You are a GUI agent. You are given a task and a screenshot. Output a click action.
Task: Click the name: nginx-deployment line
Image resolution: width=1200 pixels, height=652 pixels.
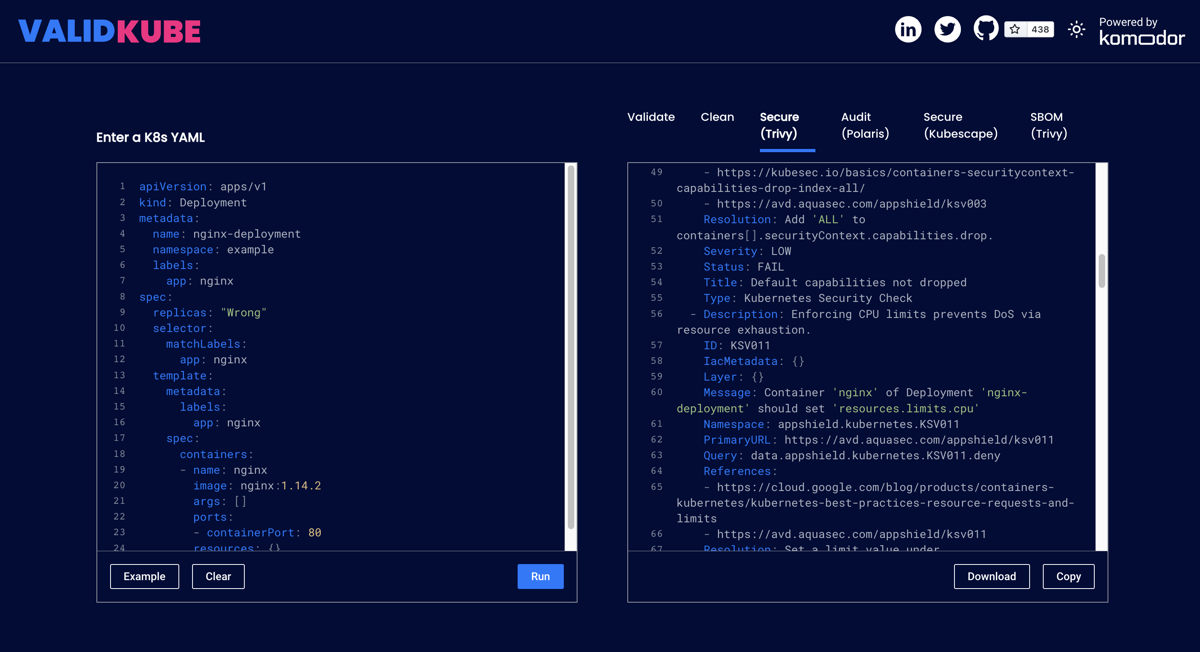coord(227,234)
